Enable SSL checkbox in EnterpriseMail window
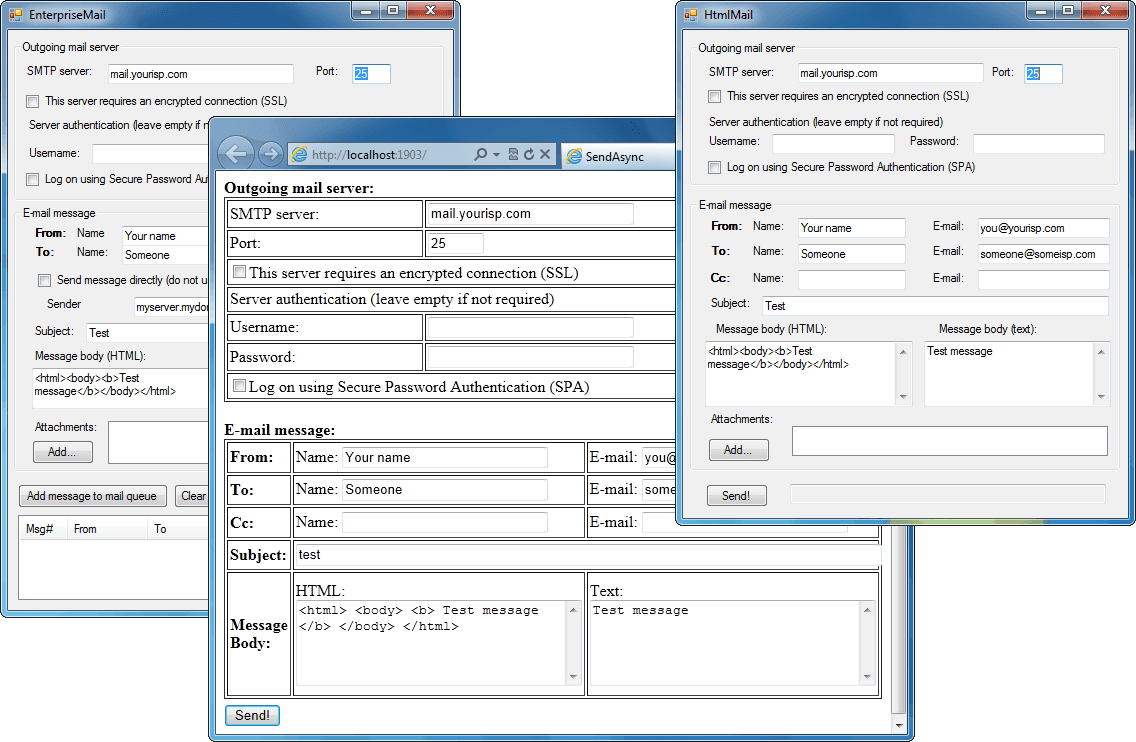Image resolution: width=1136 pixels, height=742 pixels. pos(33,101)
